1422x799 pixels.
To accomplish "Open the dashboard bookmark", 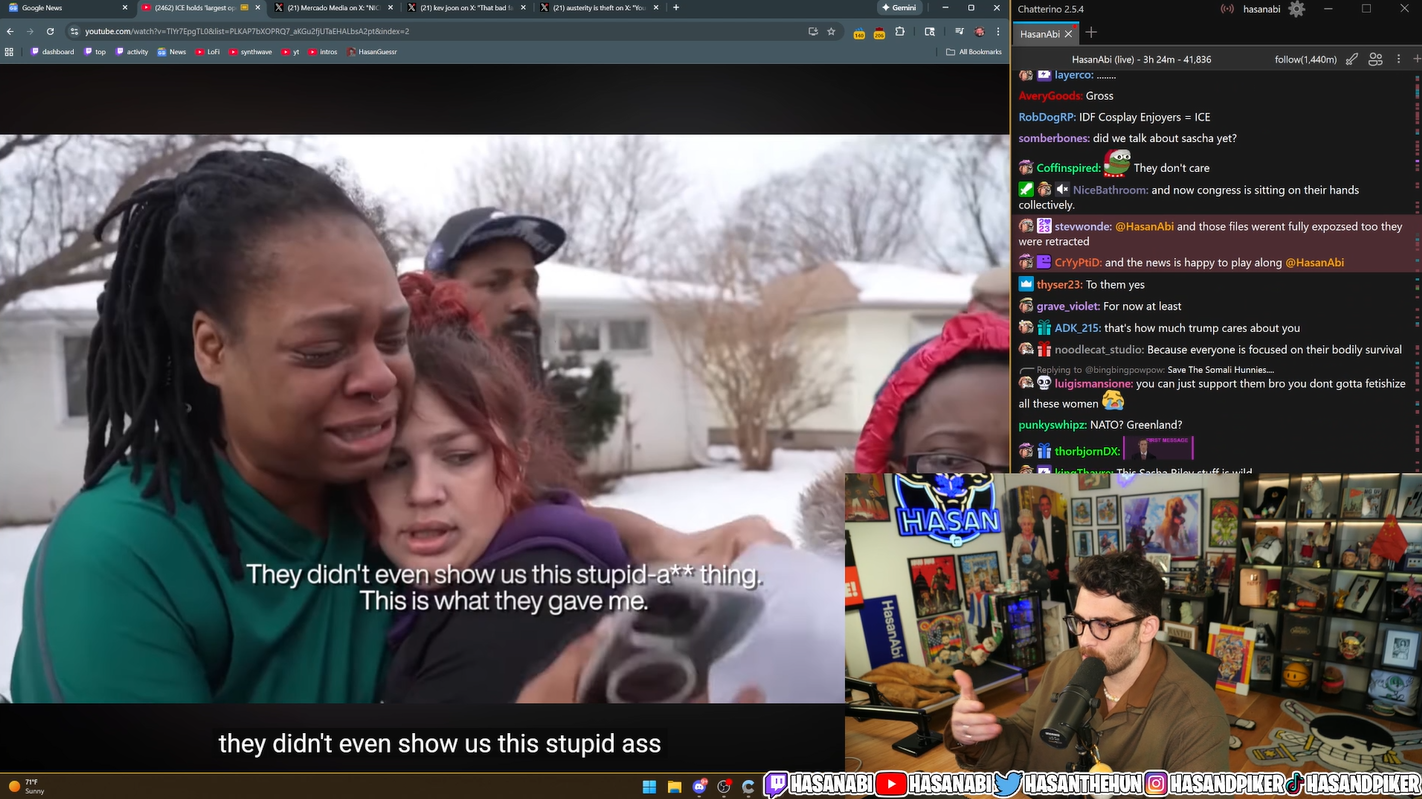I will pyautogui.click(x=52, y=52).
